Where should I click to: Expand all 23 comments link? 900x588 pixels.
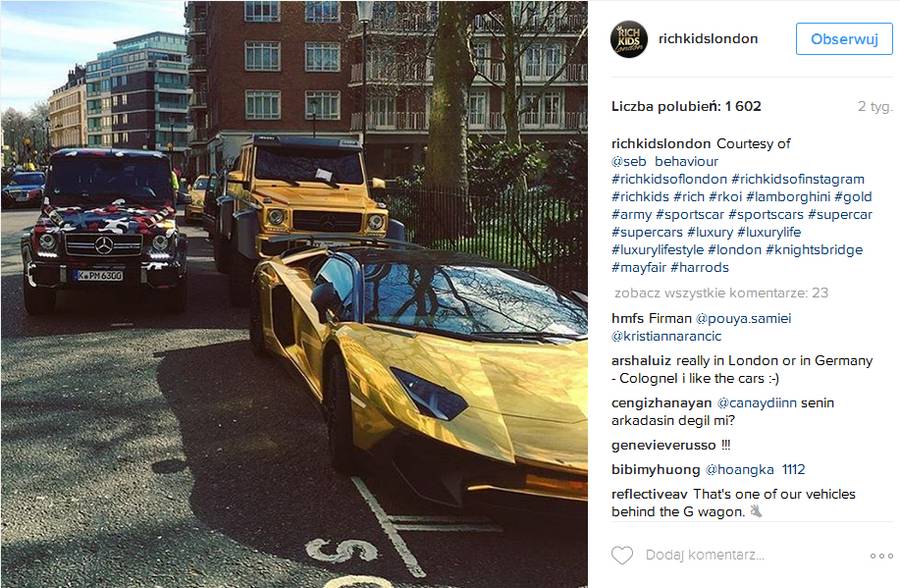[721, 293]
